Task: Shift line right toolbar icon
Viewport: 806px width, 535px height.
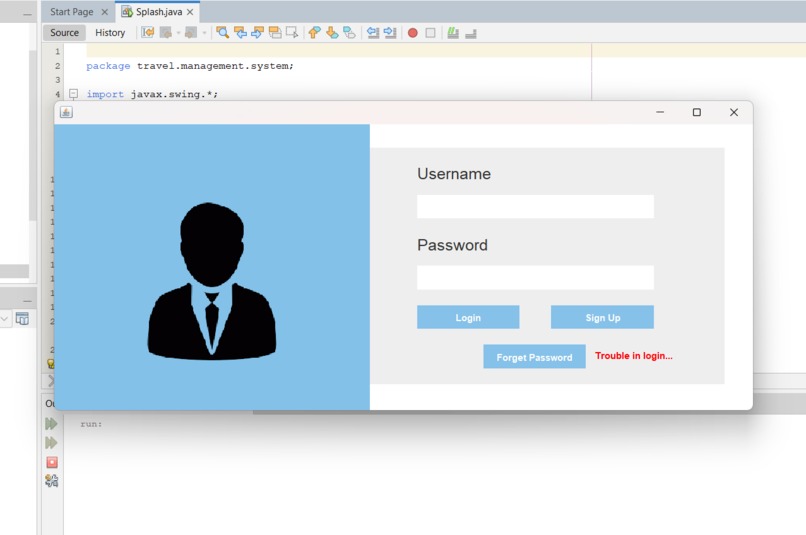Action: 390,33
